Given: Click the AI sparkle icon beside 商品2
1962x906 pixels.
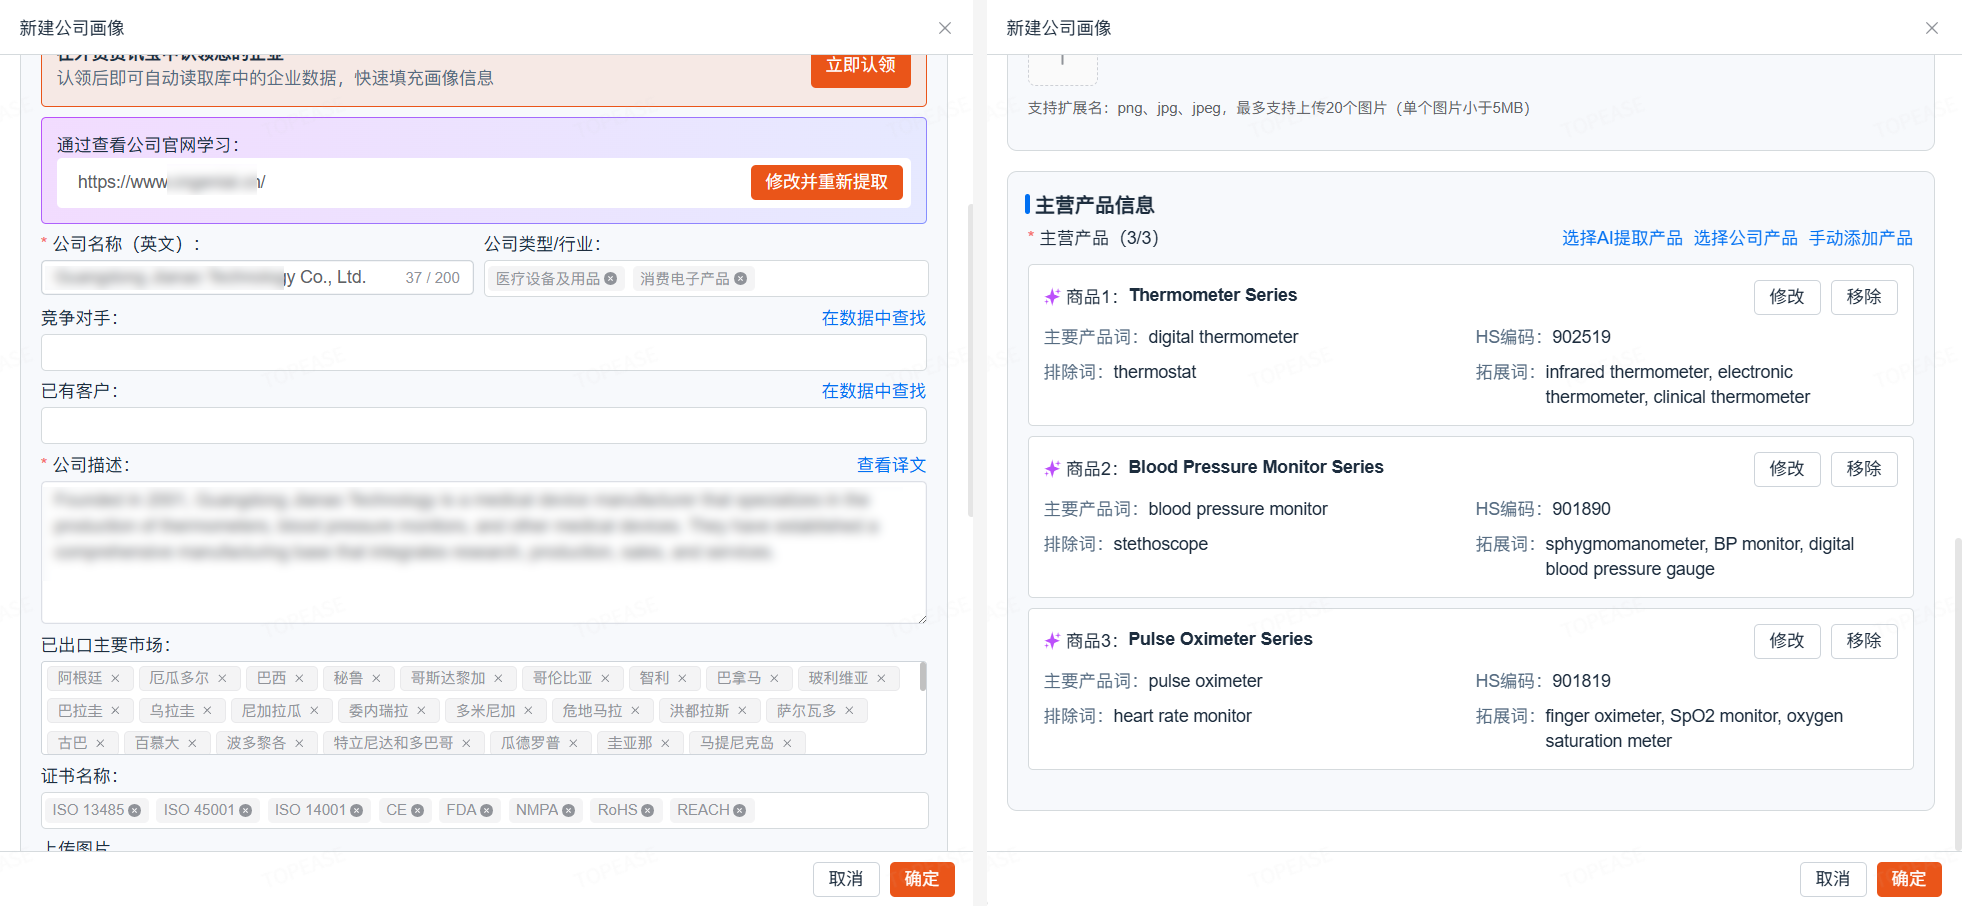Looking at the screenshot, I should pos(1052,469).
